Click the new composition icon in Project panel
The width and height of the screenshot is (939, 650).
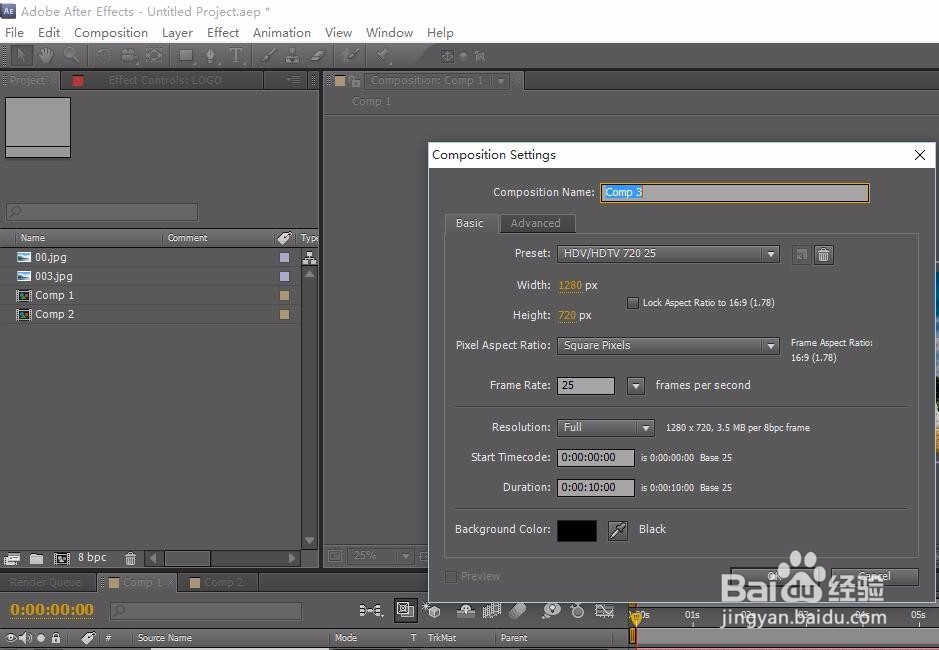[62, 559]
